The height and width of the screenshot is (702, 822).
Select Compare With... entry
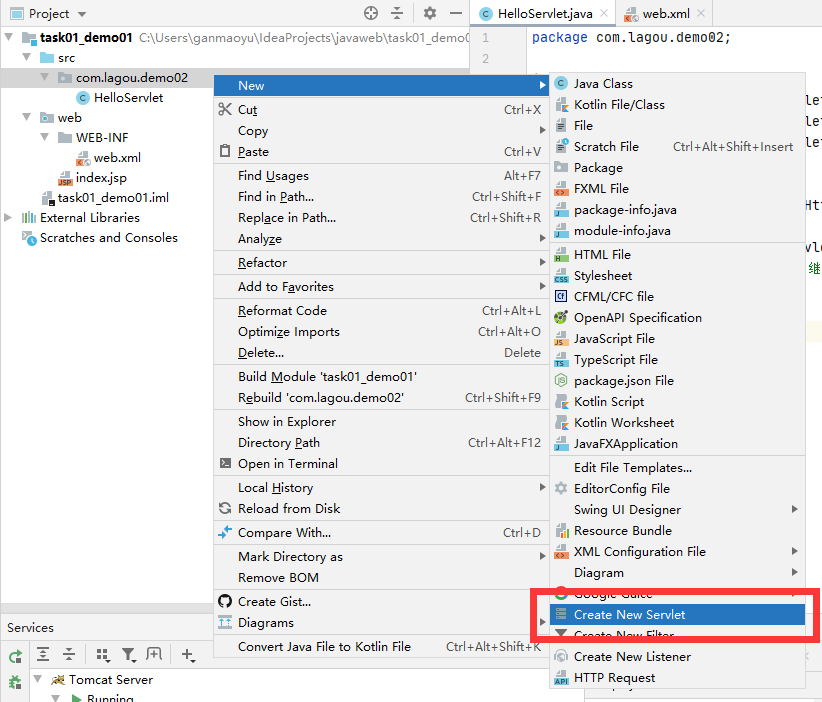381,533
